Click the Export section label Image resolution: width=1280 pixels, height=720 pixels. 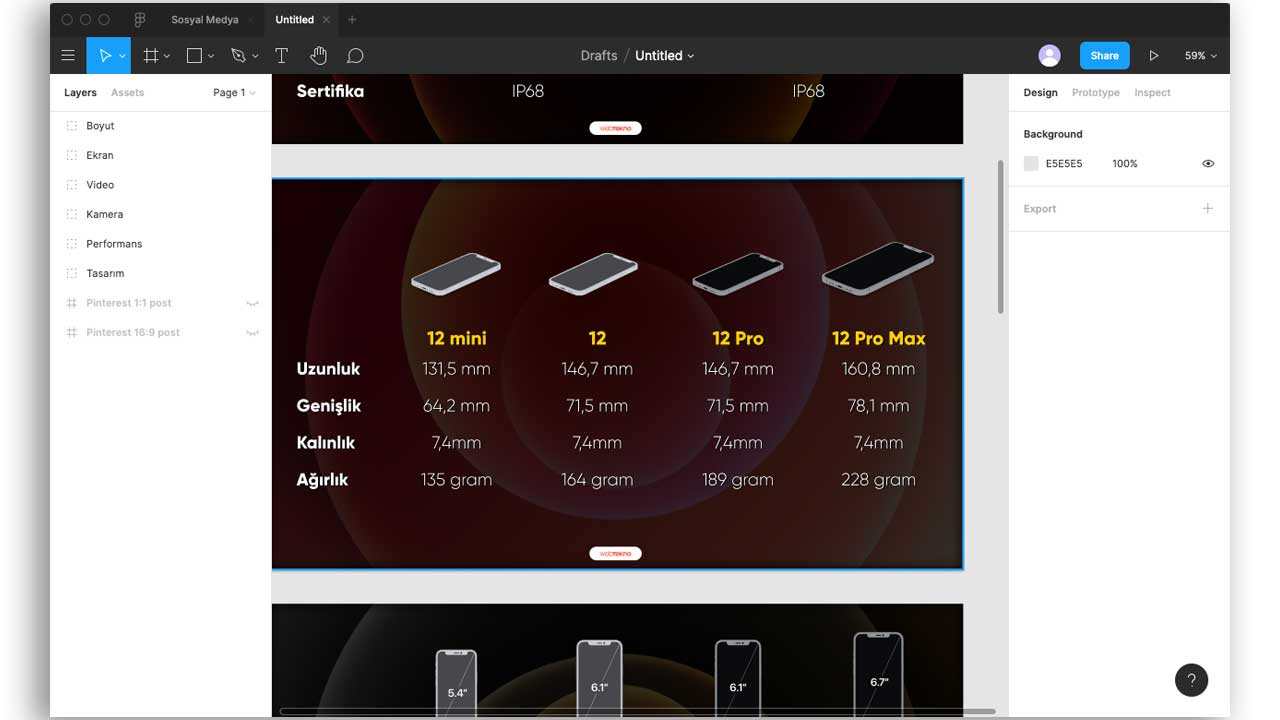point(1039,209)
